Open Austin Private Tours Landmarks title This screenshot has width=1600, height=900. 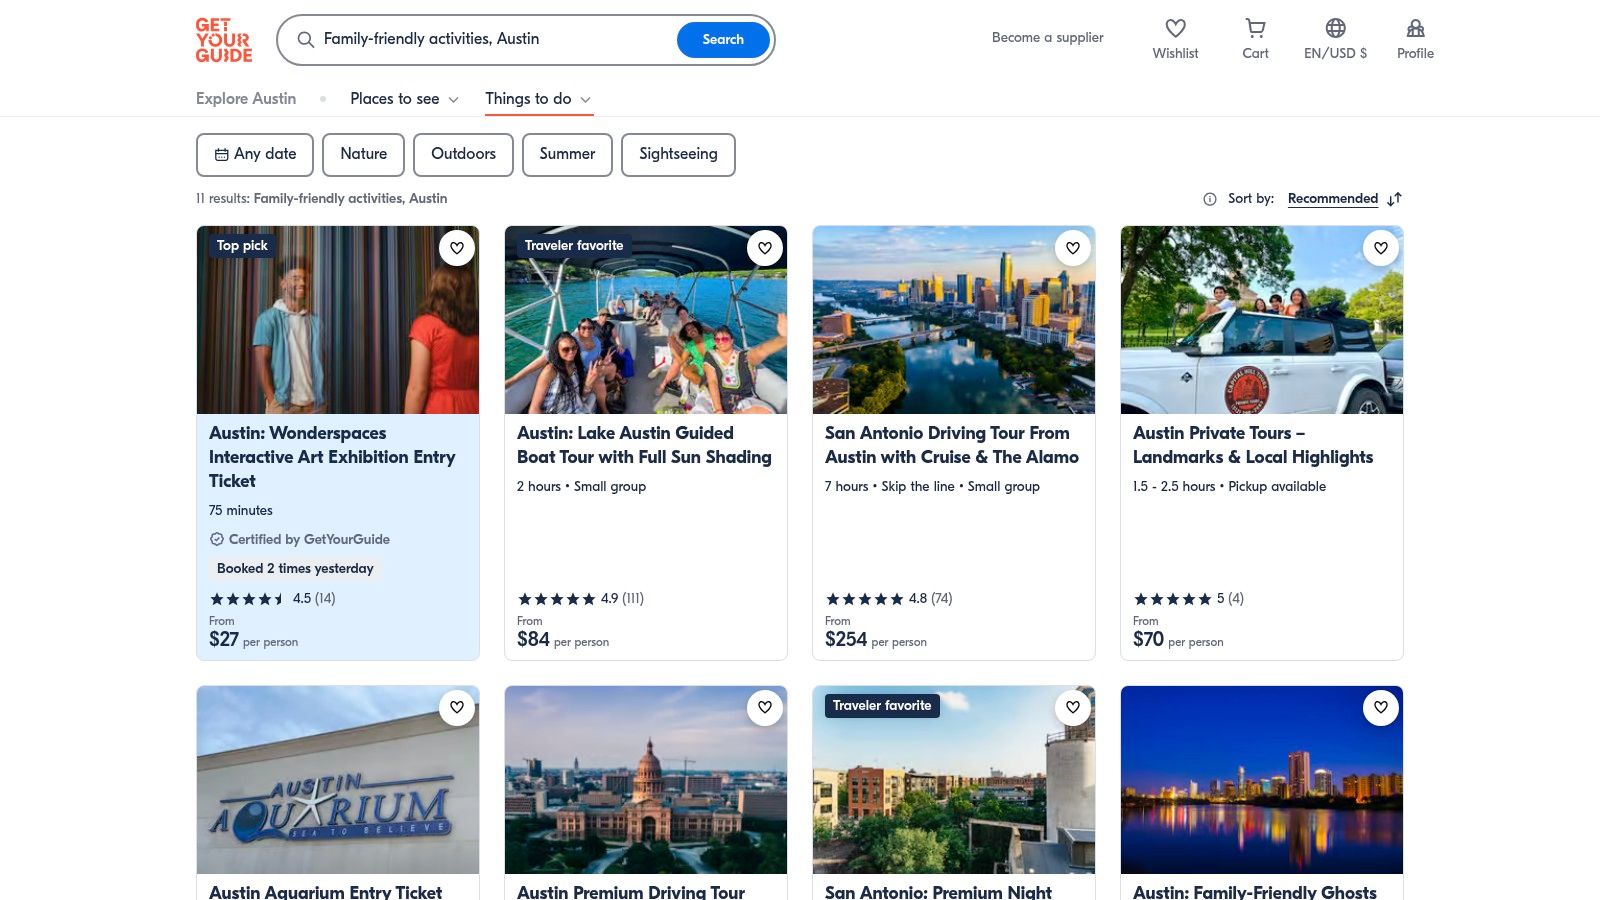pyautogui.click(x=1253, y=445)
